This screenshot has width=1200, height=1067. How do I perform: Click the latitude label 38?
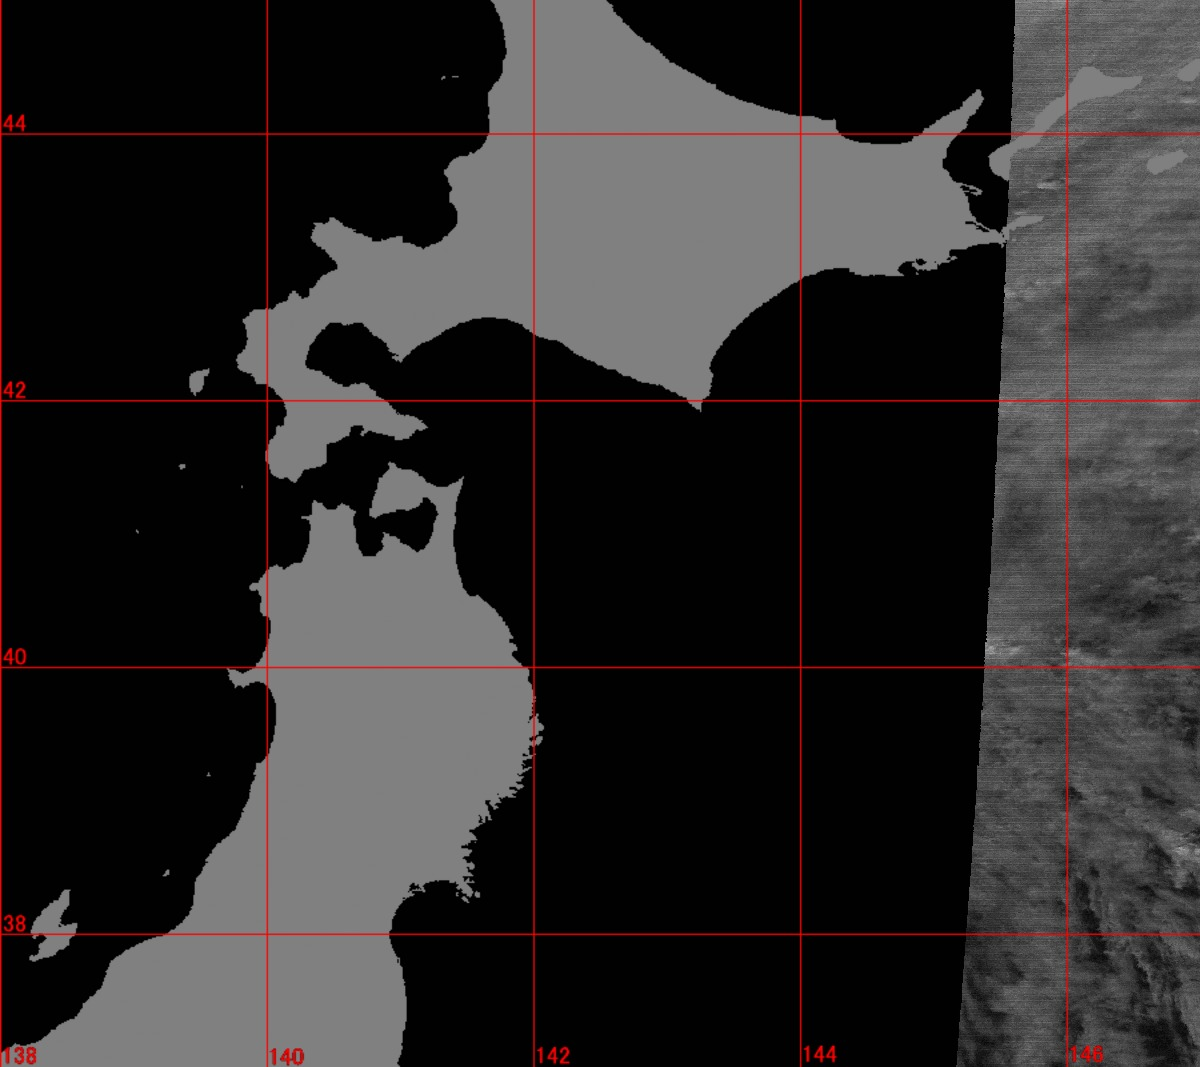point(14,924)
